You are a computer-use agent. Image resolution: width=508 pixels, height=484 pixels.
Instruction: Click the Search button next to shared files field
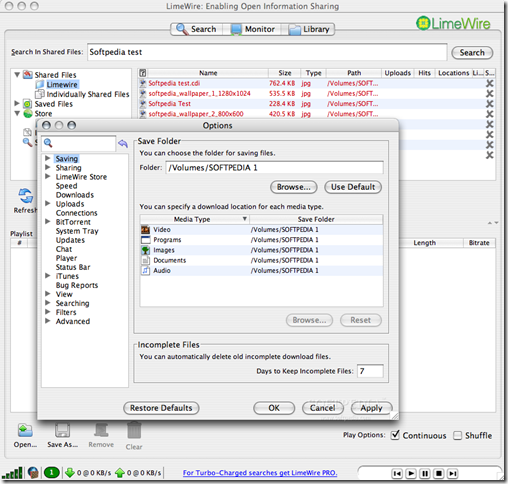coord(472,53)
